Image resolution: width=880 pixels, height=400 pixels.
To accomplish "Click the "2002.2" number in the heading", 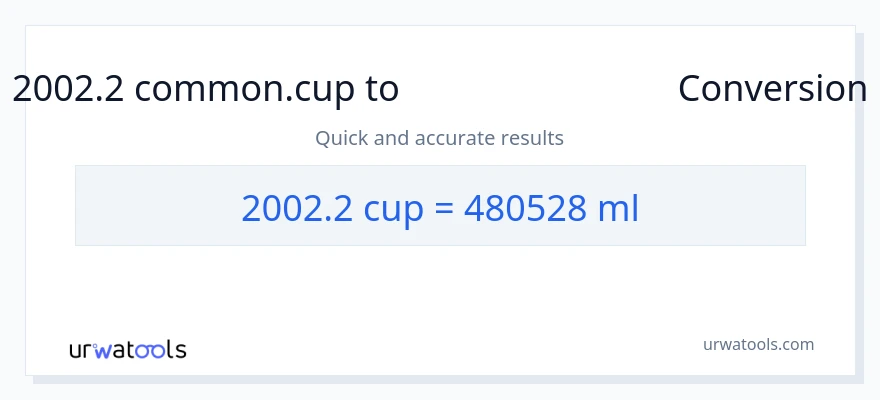I will click(x=68, y=89).
